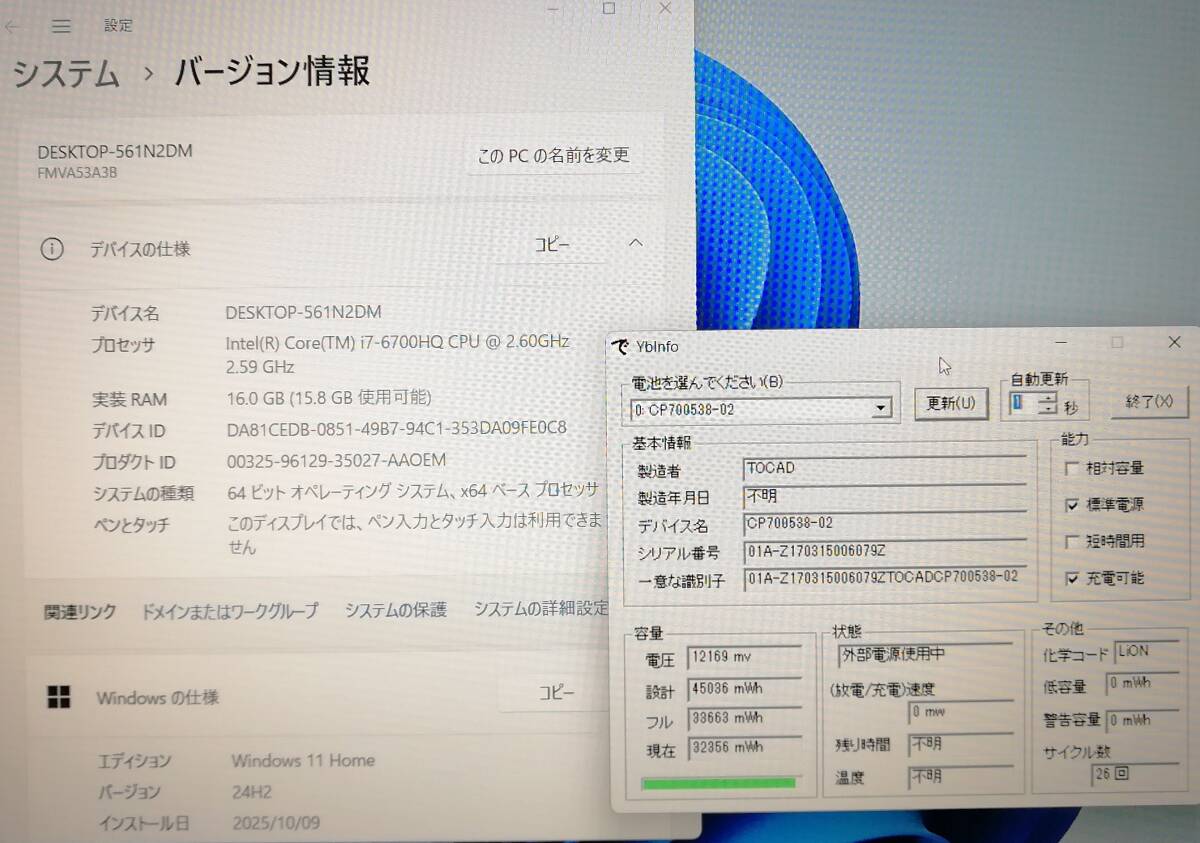
Task: Click the デバイス名 value DESKTOP-561N2DM
Action: [x=303, y=312]
